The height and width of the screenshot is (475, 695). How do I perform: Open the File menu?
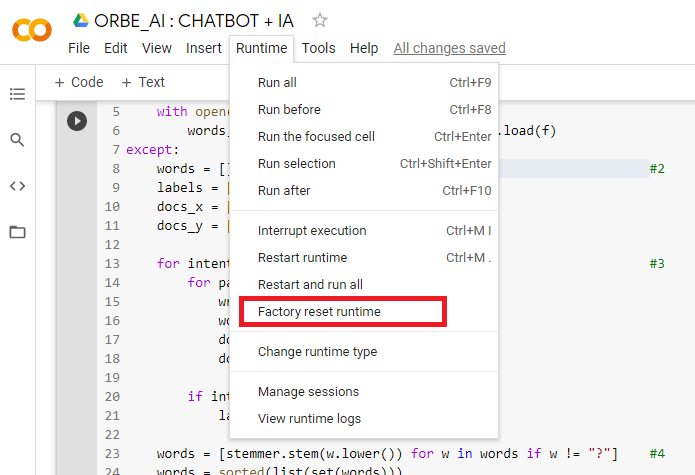(x=79, y=48)
